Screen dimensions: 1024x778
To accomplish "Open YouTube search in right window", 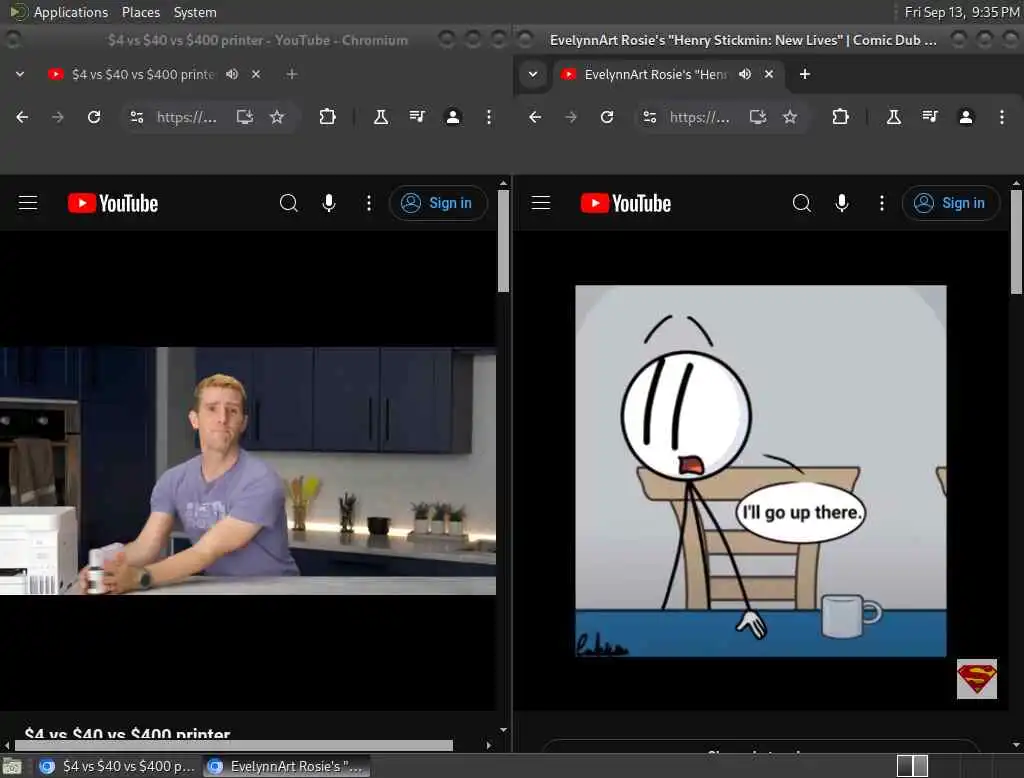I will point(802,203).
